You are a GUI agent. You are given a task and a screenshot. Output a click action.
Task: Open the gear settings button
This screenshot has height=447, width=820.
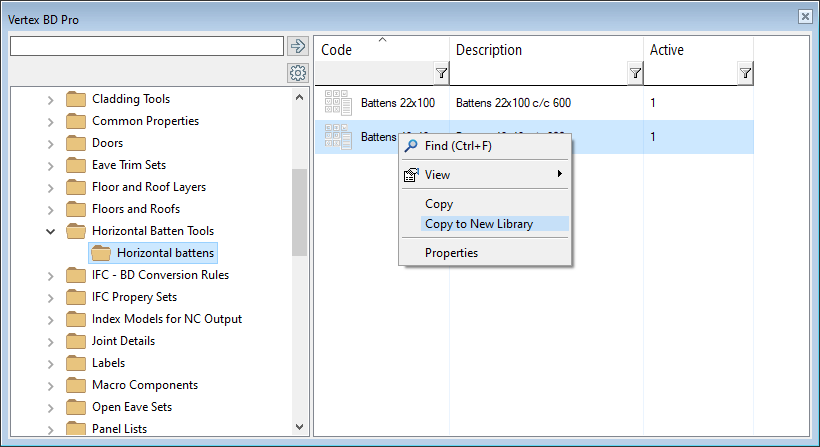point(297,73)
